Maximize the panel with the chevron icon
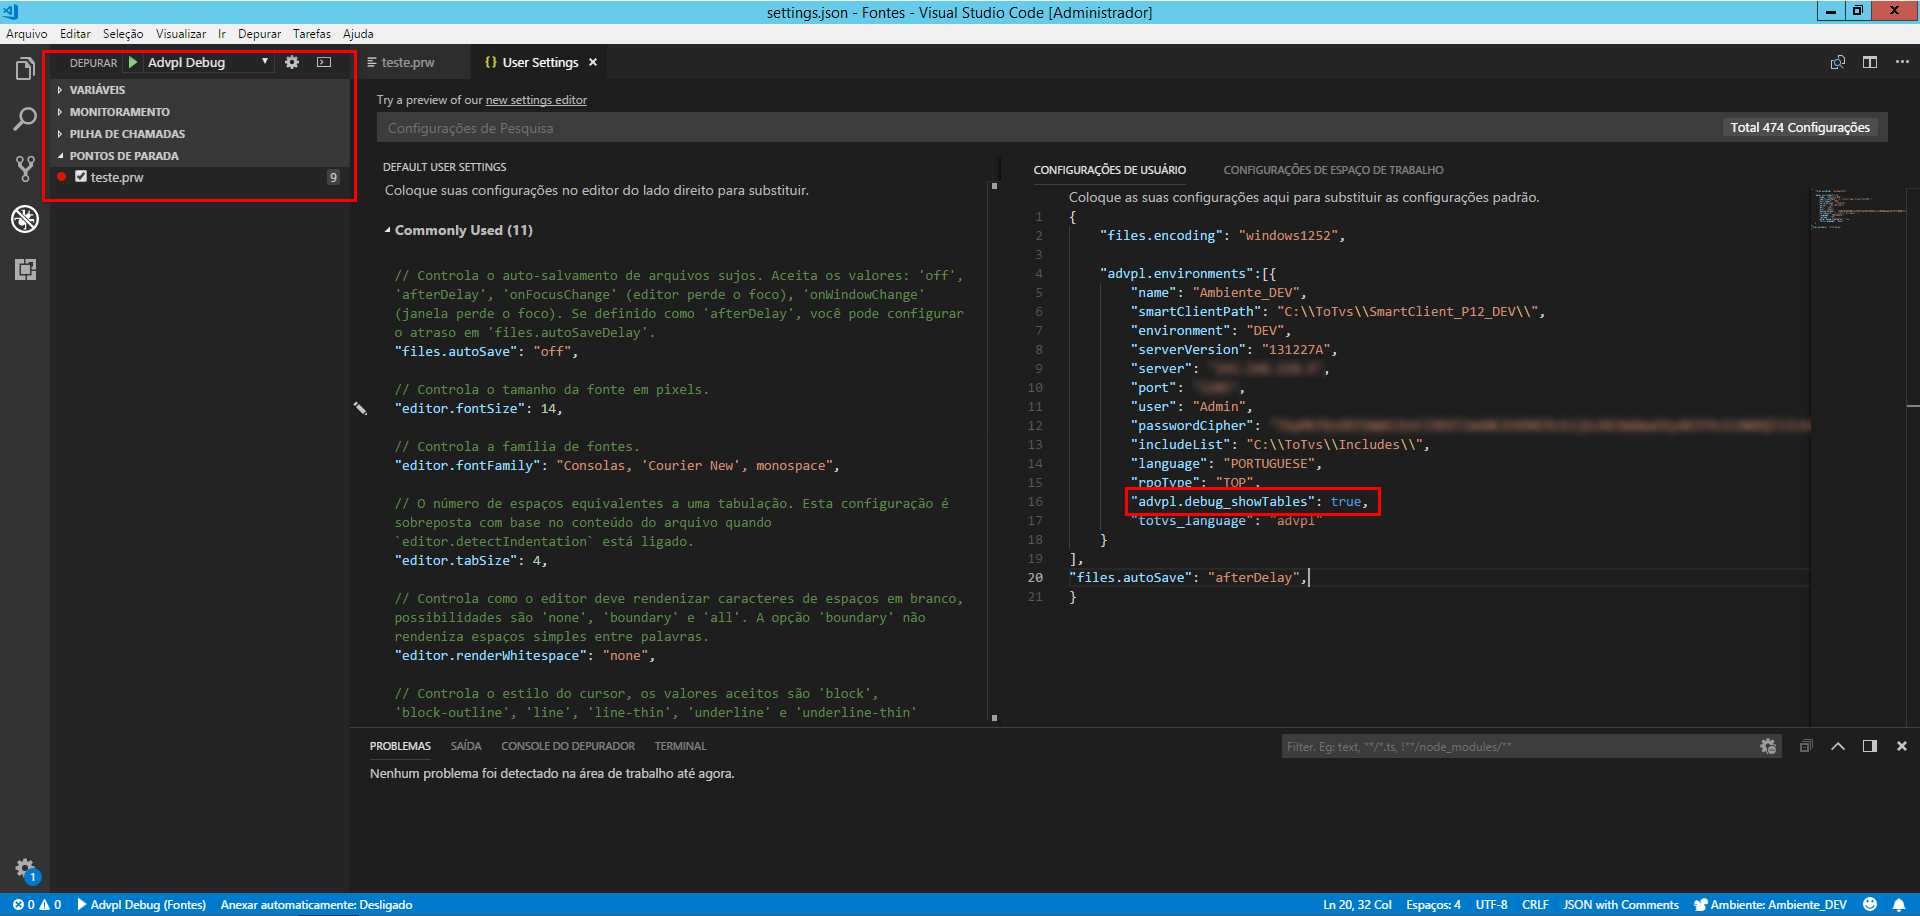This screenshot has height=916, width=1920. (x=1837, y=745)
